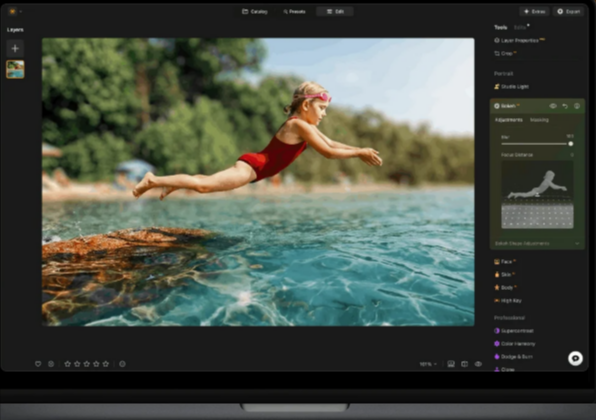Reset the Bokeh tool with undo arrow
Screen dimensions: 596x420
[565, 106]
